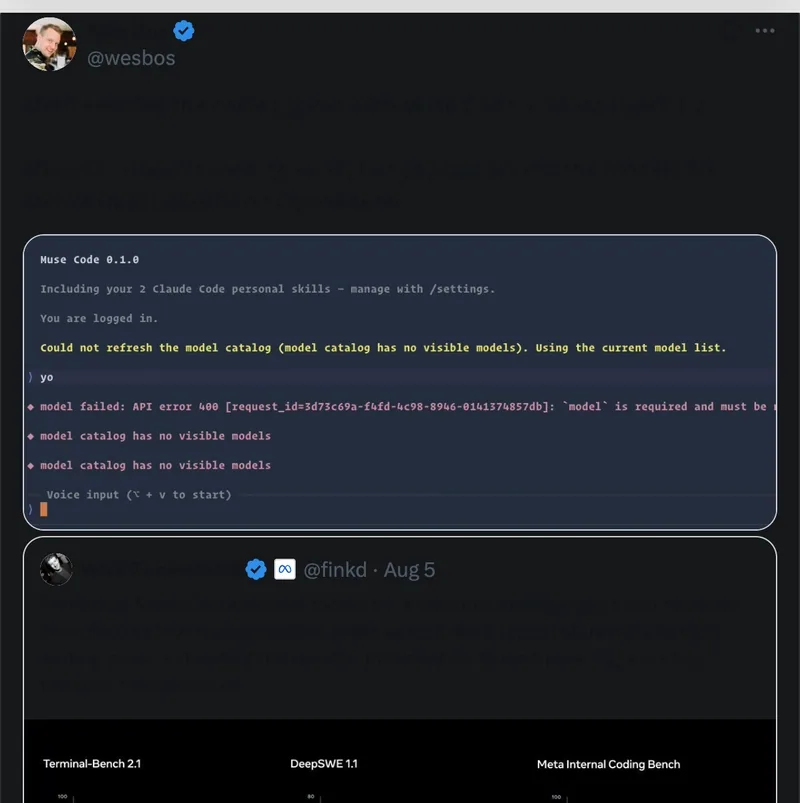Click the orange terminal cursor block

point(44,509)
